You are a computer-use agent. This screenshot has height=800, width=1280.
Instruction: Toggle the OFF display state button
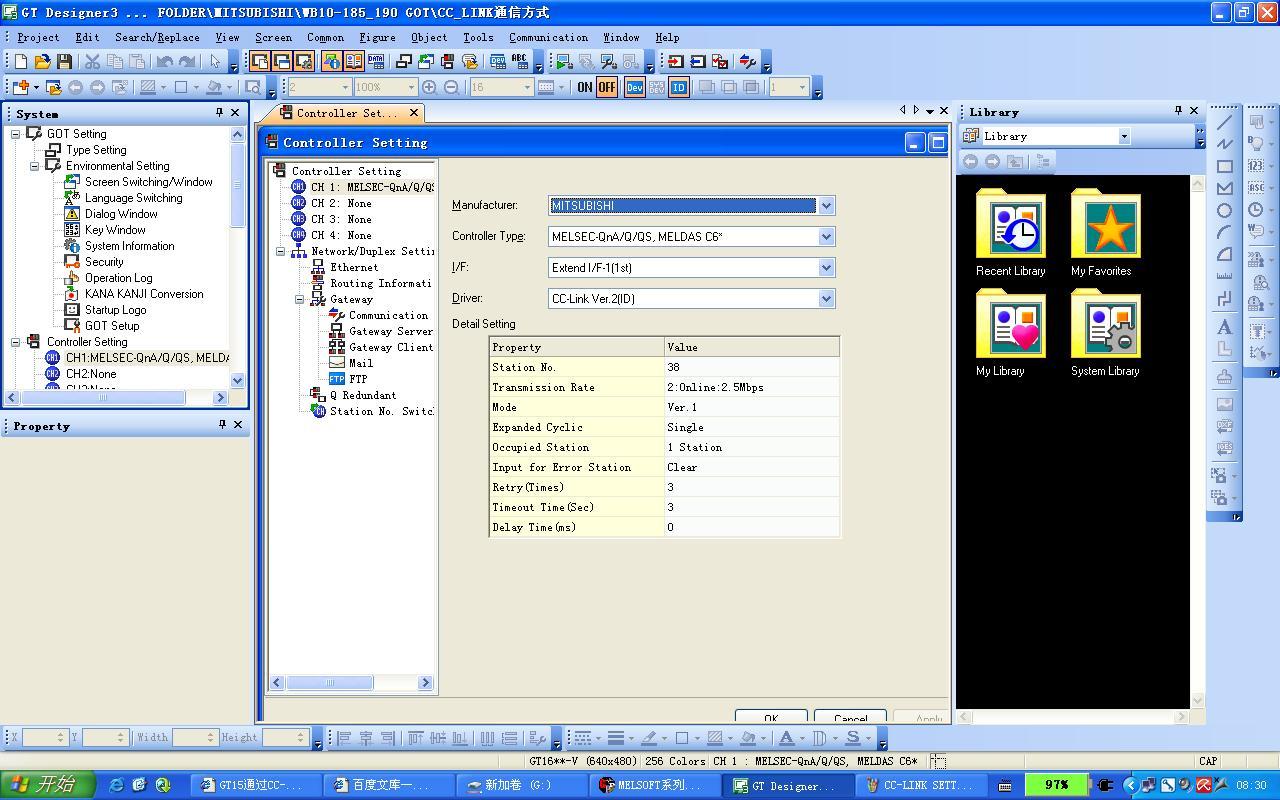tap(607, 87)
